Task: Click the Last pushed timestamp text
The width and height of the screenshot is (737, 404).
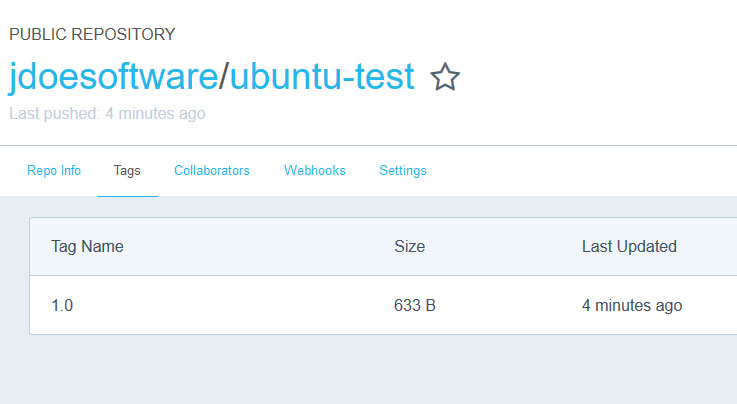Action: coord(107,114)
